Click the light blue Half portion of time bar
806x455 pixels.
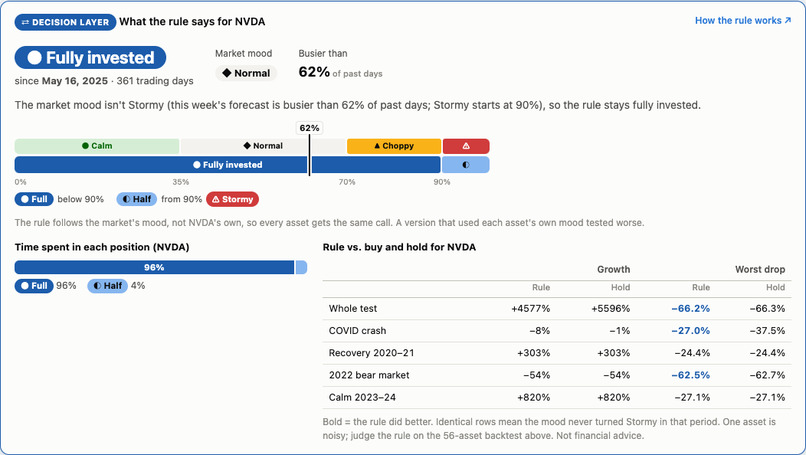[x=301, y=267]
